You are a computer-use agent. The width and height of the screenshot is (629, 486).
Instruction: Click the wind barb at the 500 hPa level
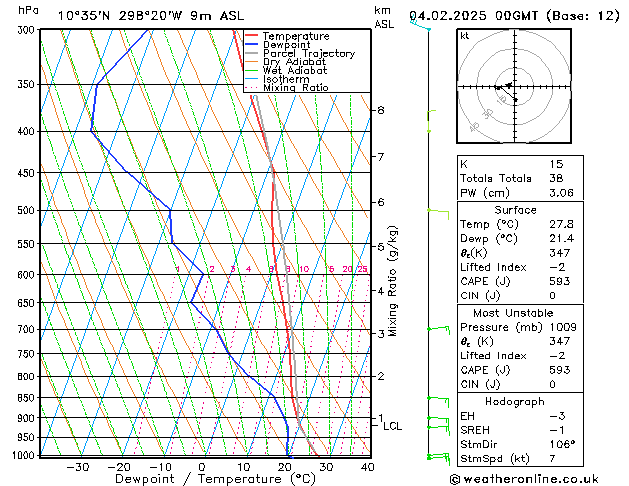tap(438, 214)
